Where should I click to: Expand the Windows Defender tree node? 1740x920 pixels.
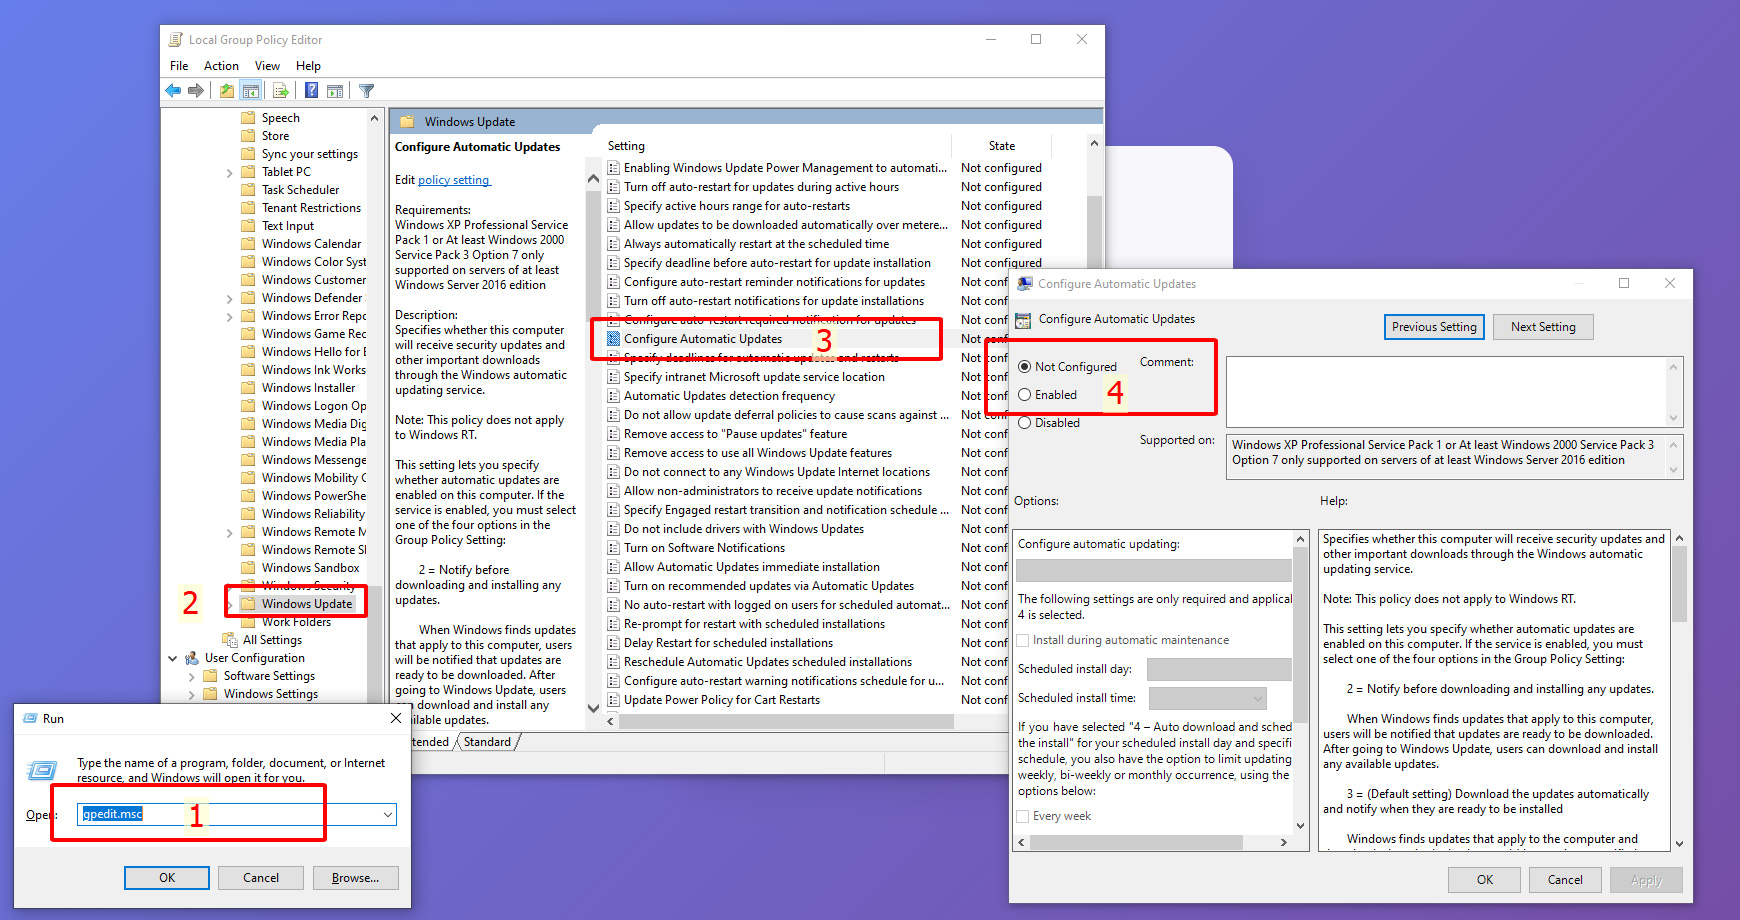[x=230, y=298]
